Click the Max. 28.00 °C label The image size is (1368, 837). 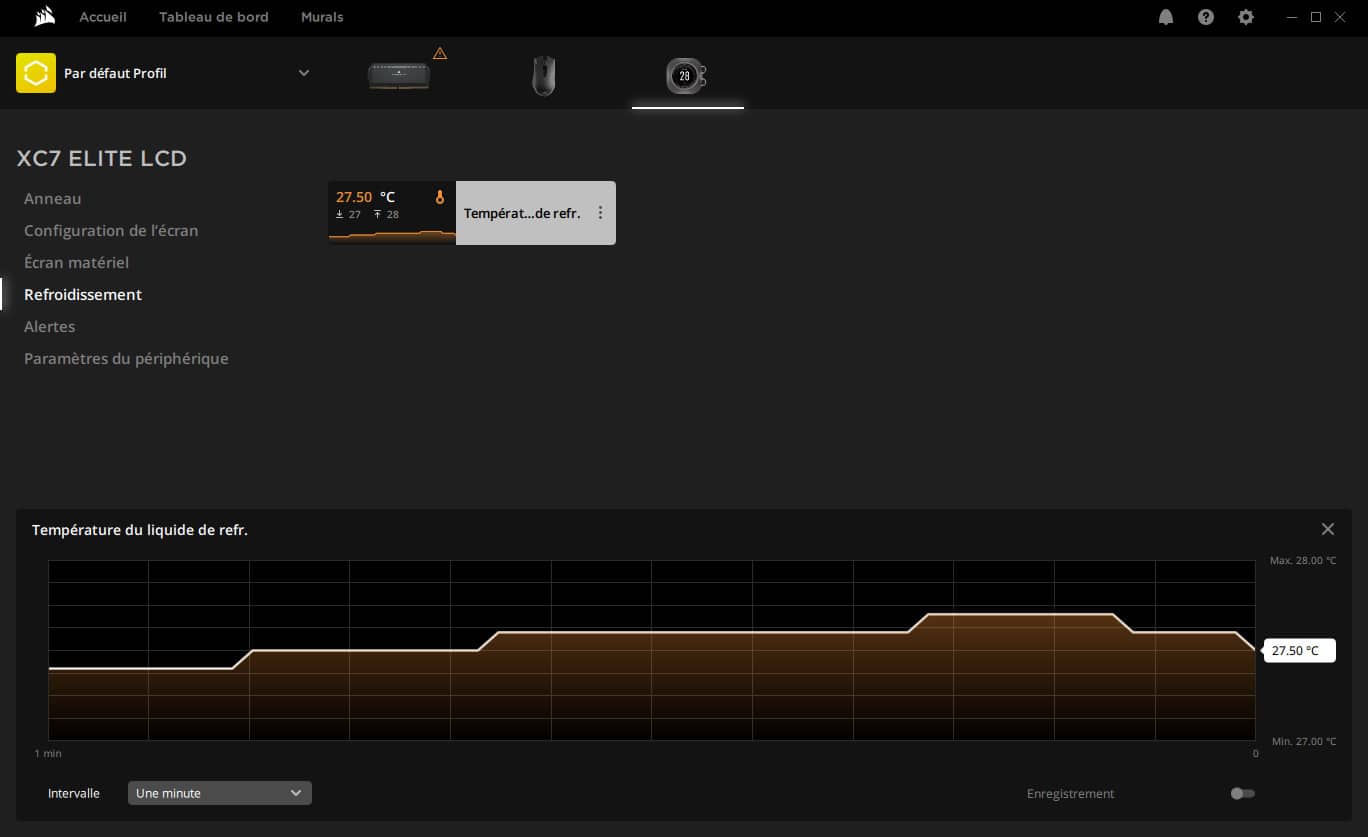1302,561
